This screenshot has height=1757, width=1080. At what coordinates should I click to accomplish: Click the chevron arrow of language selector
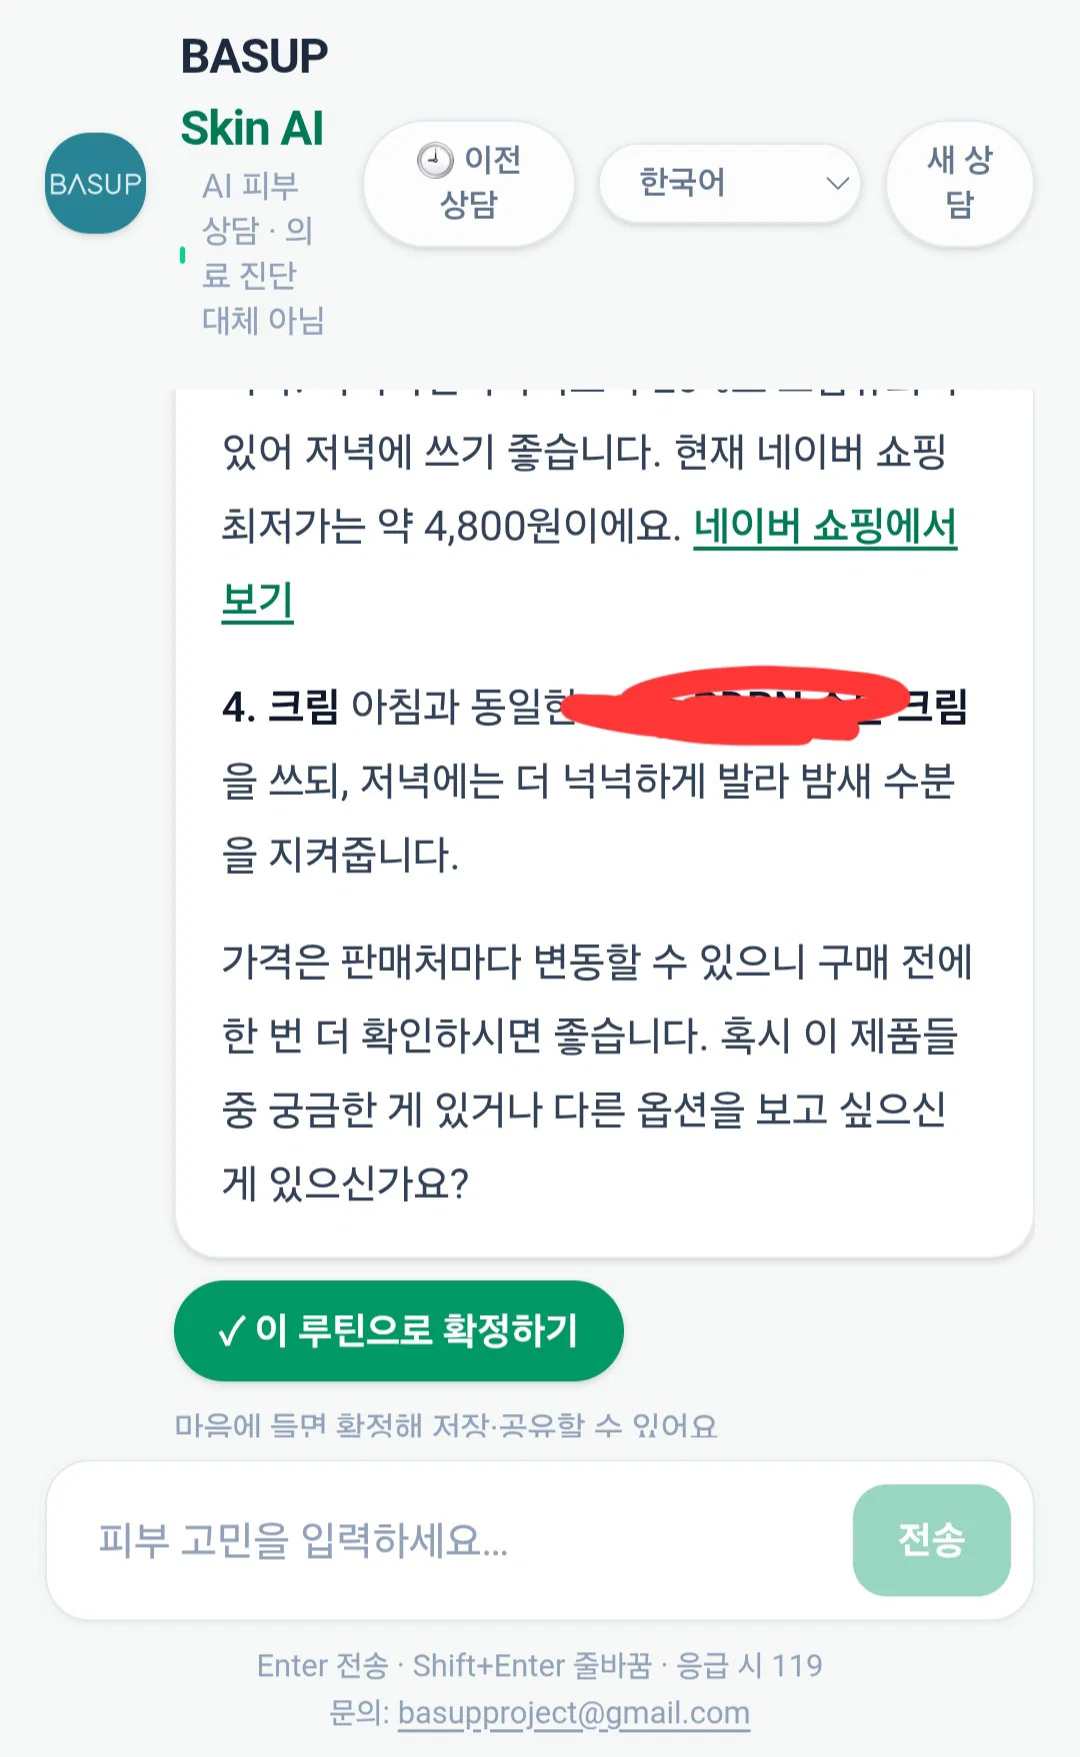[837, 183]
